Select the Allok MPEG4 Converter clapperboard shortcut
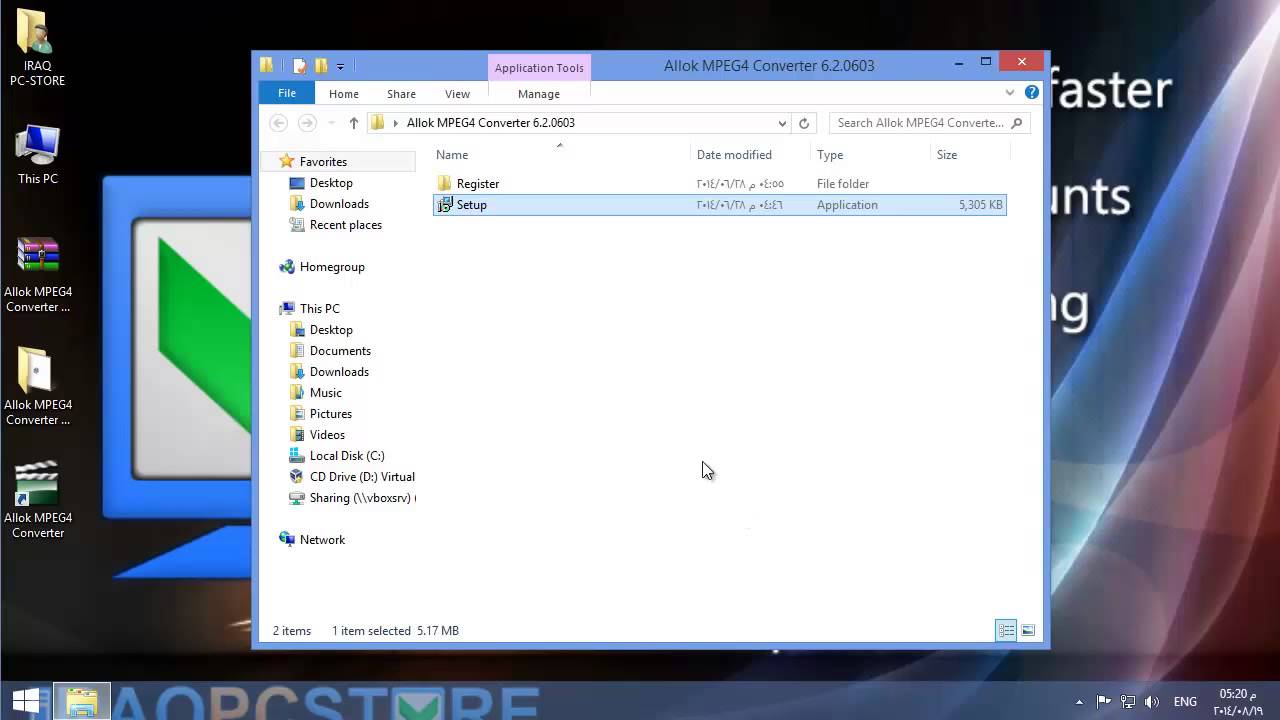This screenshot has height=720, width=1280. 38,500
